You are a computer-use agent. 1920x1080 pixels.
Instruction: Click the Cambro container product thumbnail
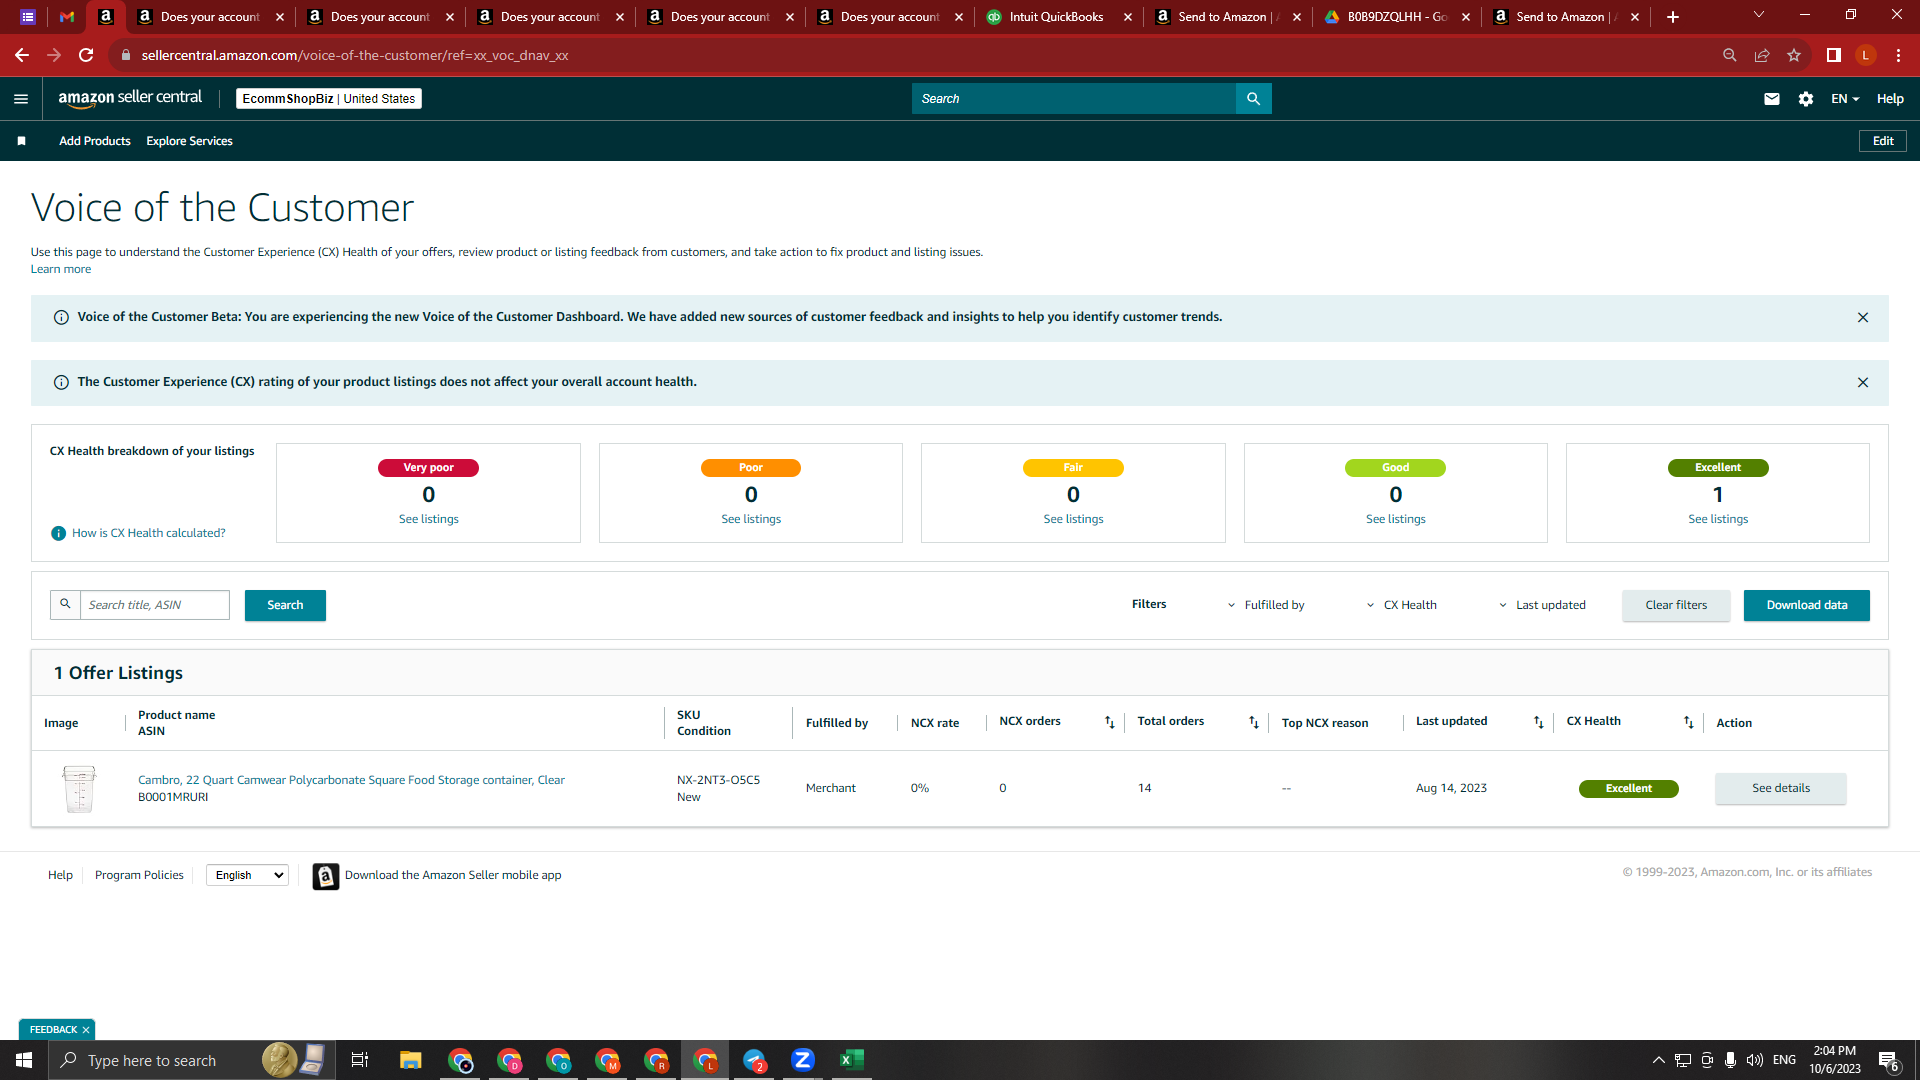79,788
